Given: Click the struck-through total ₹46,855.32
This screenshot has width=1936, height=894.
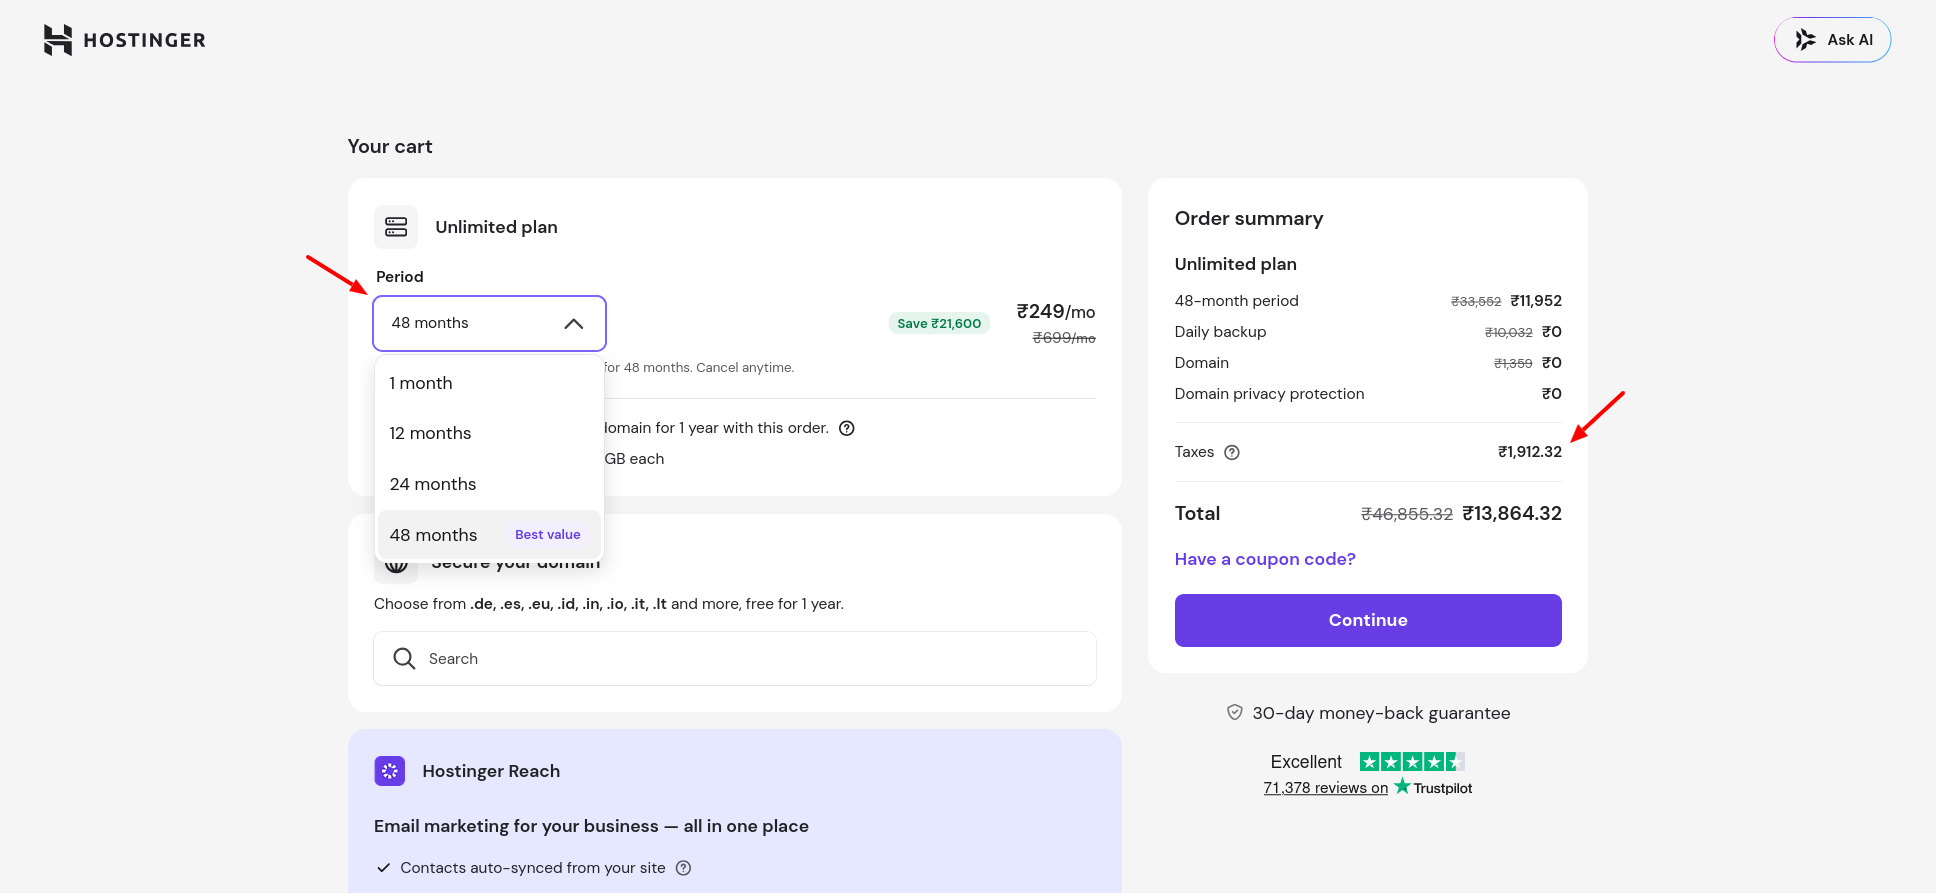Looking at the screenshot, I should tap(1407, 514).
